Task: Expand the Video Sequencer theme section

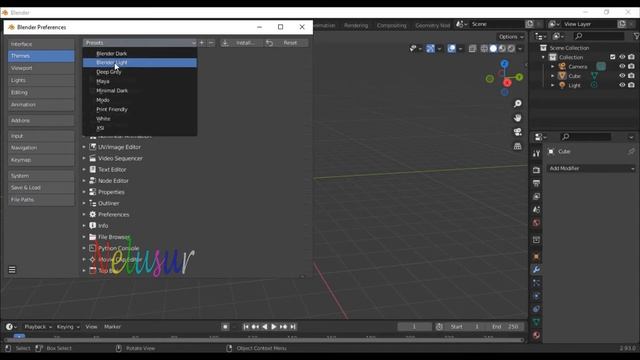Action: pyautogui.click(x=84, y=158)
